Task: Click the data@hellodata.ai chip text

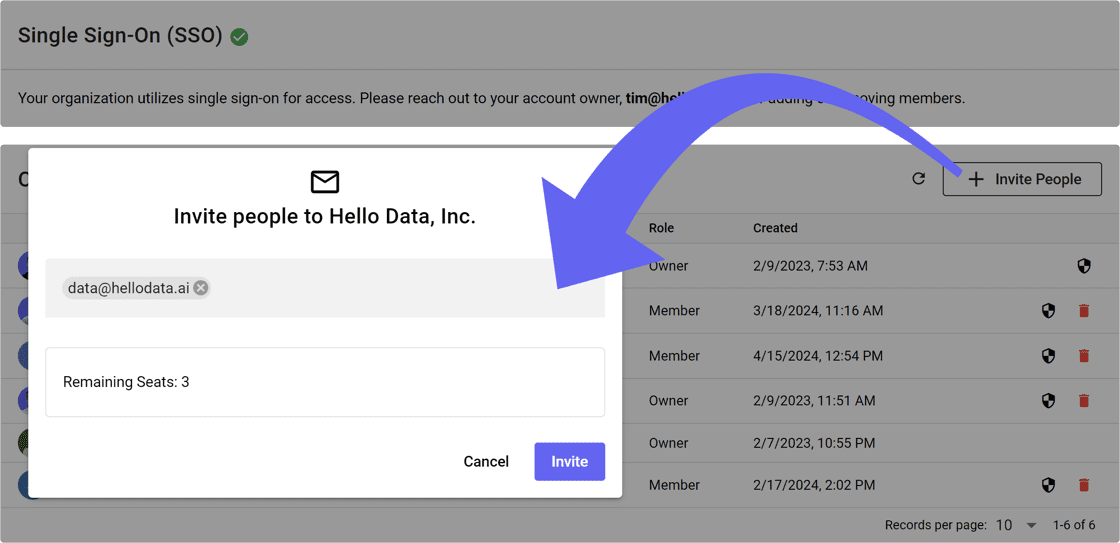Action: pyautogui.click(x=129, y=288)
